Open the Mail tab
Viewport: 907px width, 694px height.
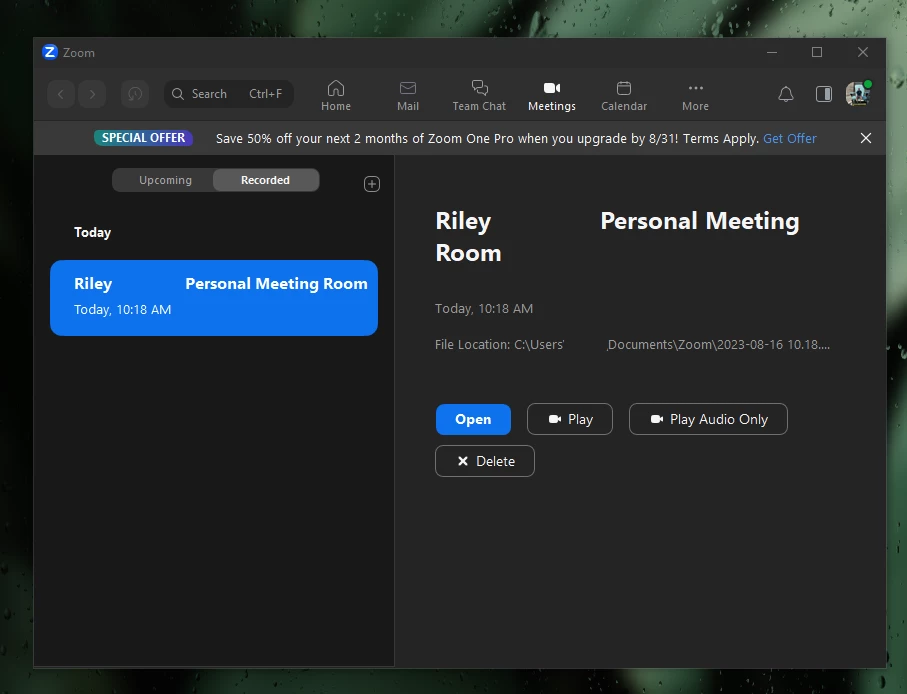[x=408, y=95]
